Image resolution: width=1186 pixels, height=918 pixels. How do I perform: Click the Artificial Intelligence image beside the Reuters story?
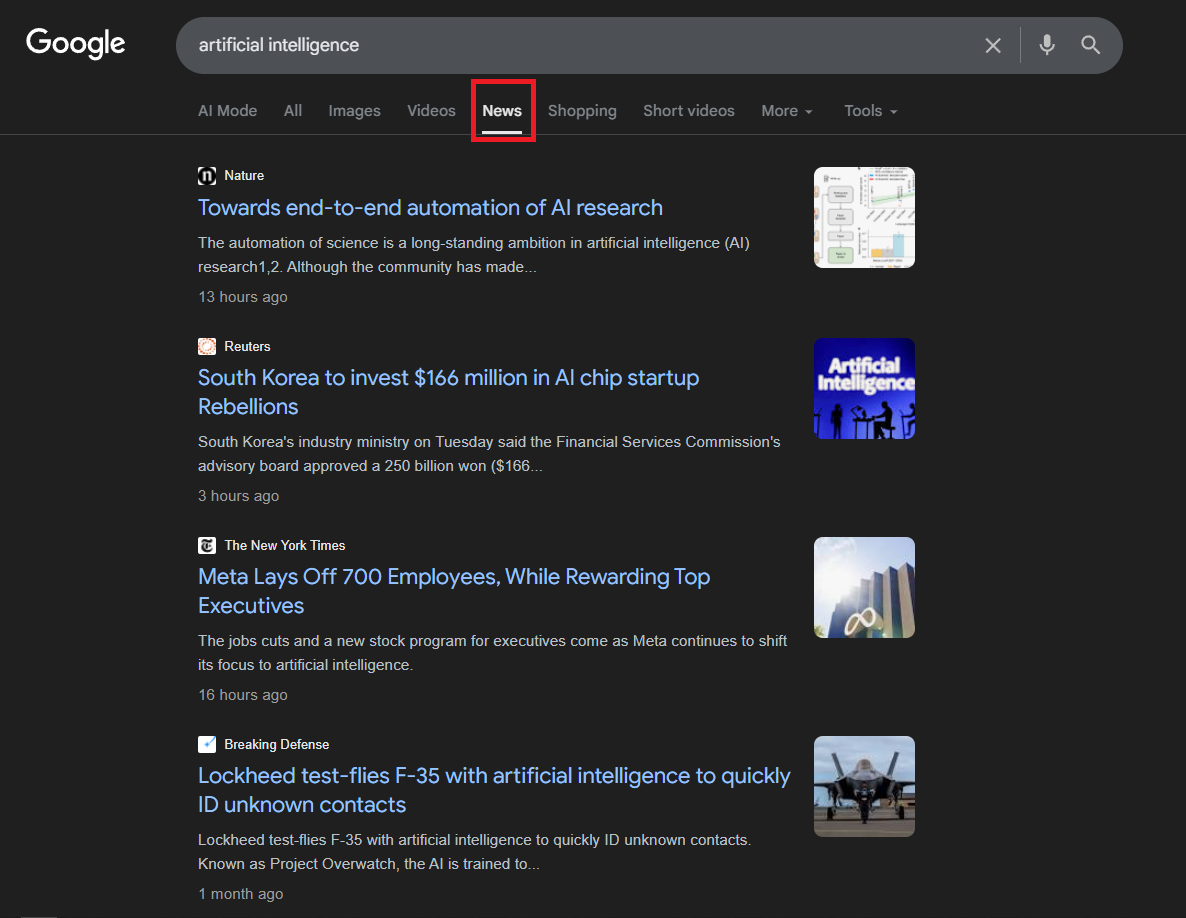[864, 388]
